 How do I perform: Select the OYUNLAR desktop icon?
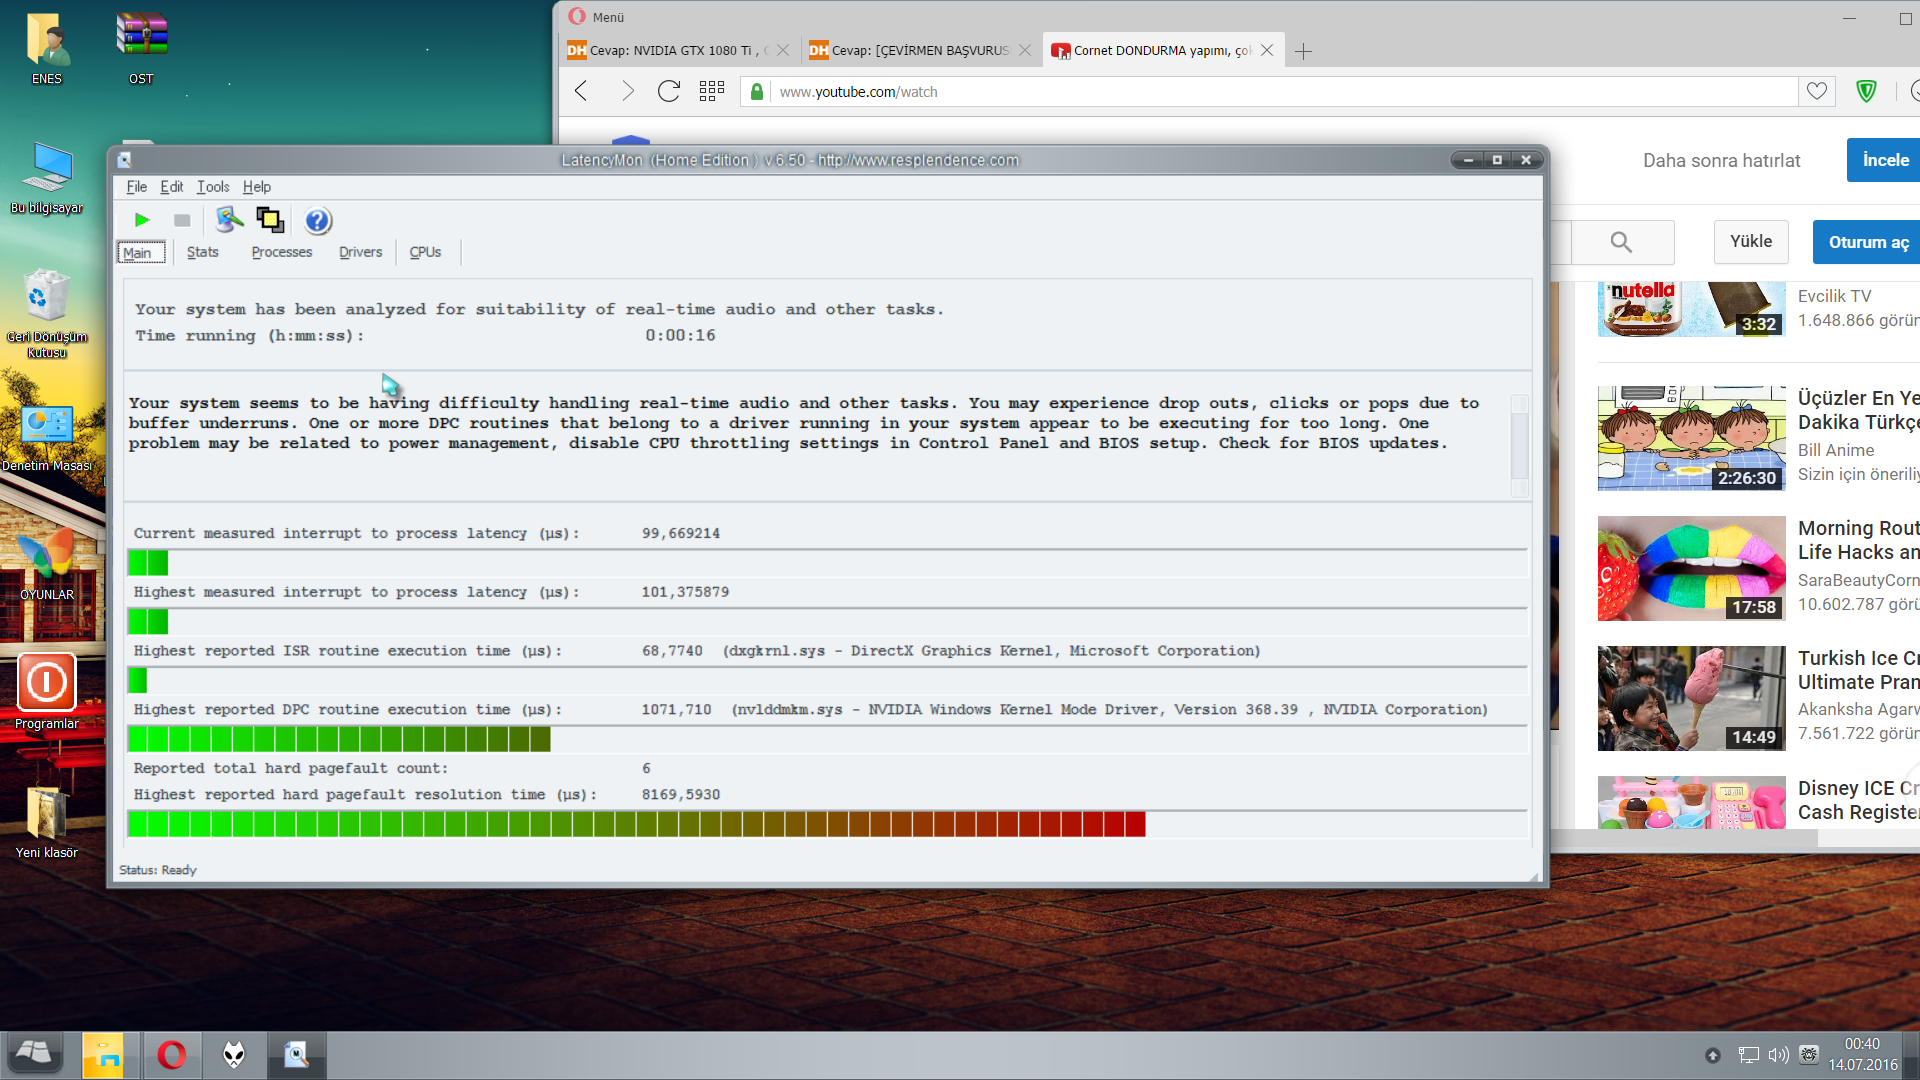tap(47, 565)
